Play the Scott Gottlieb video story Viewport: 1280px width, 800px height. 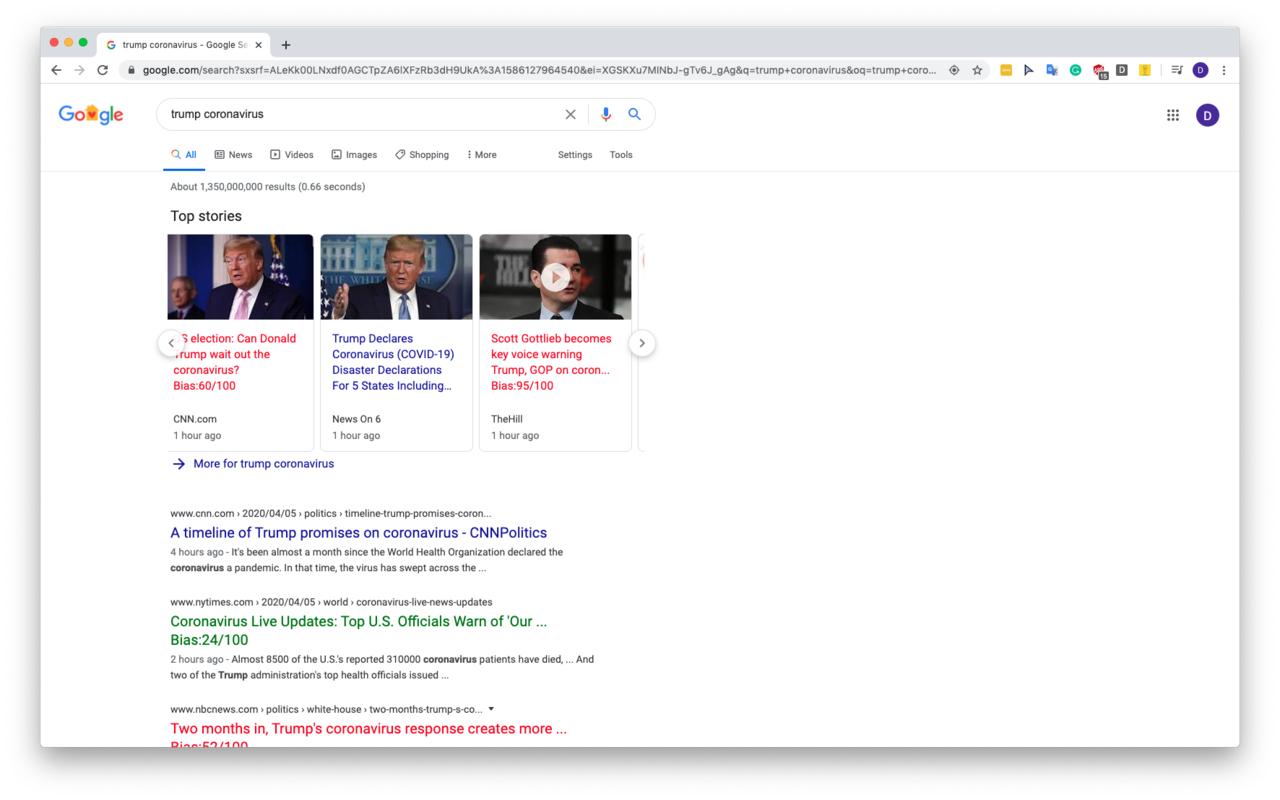(x=555, y=277)
